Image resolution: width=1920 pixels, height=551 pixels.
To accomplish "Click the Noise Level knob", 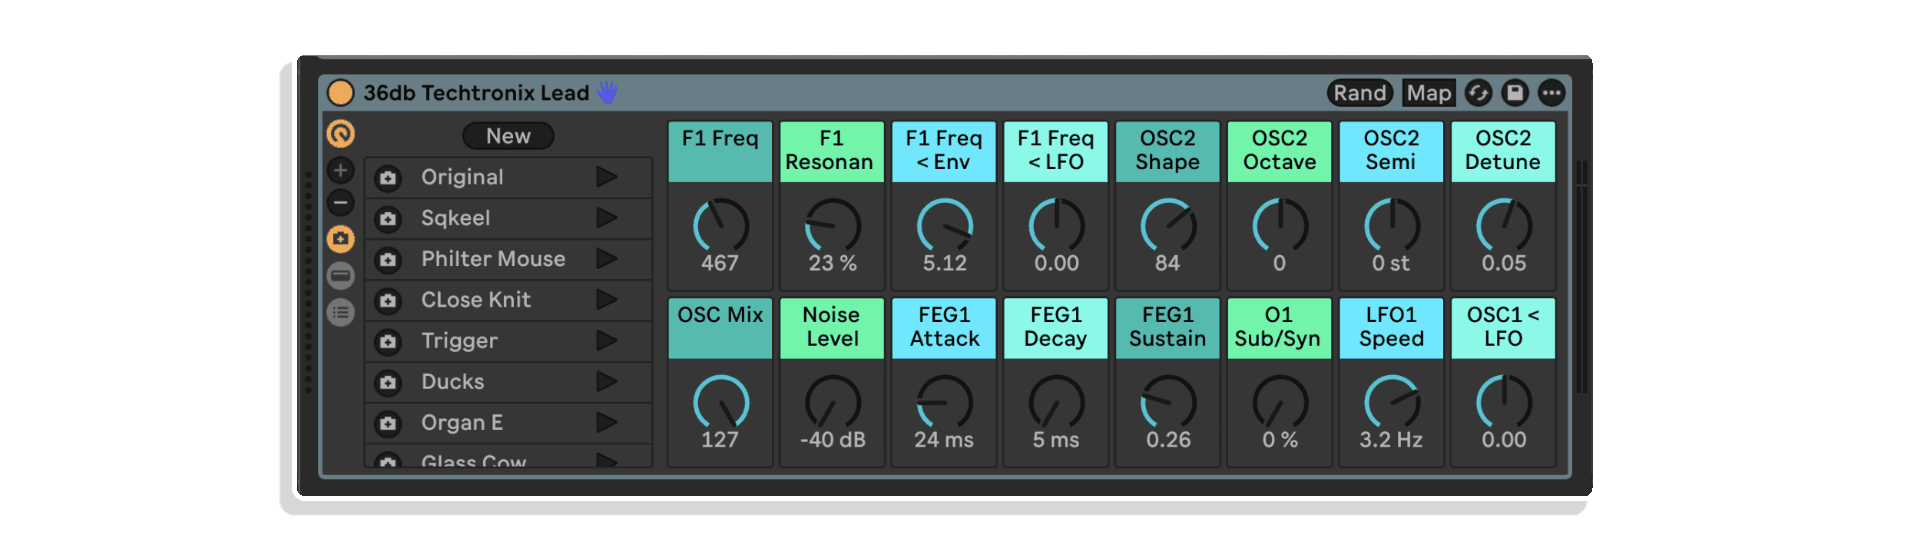I will click(832, 403).
